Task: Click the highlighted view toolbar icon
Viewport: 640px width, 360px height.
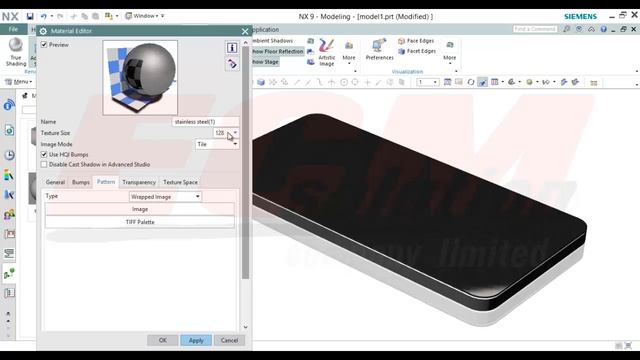Action: [x=482, y=82]
